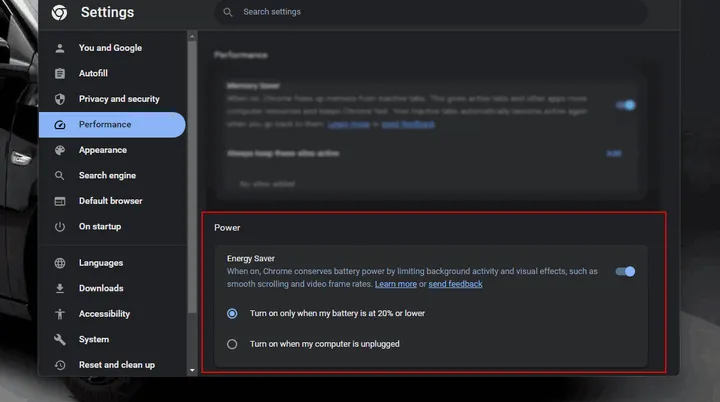
Task: Disable the Energy Saver toggle
Action: [x=625, y=271]
